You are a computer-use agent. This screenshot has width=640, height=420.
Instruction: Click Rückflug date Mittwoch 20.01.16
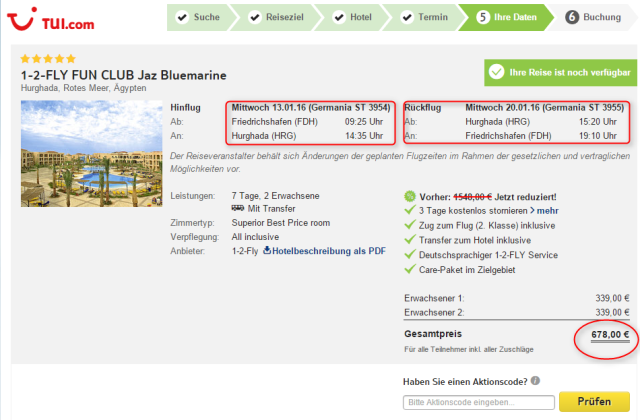502,108
